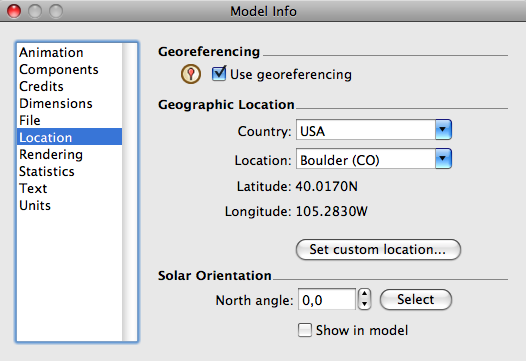
Task: Open the File panel
Action: [x=69, y=120]
